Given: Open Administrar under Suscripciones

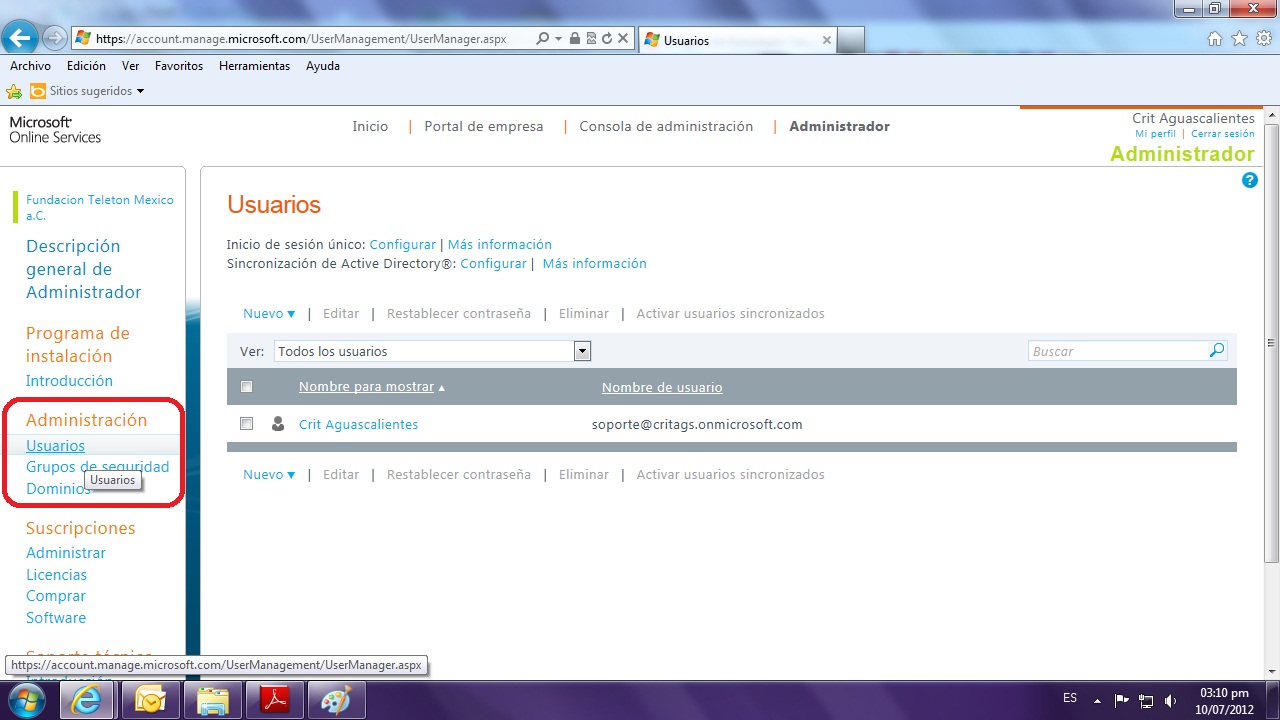Looking at the screenshot, I should (66, 553).
